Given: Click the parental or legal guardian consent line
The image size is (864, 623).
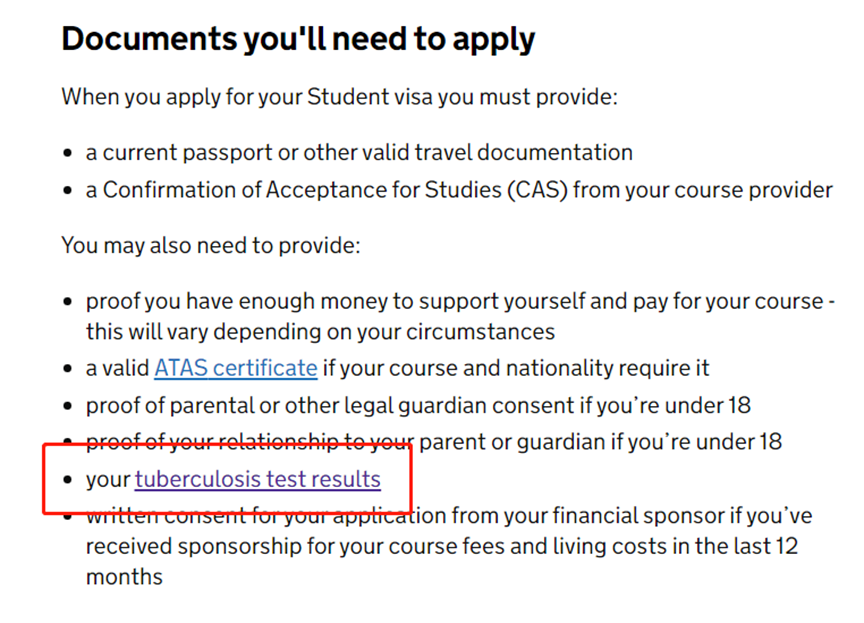Looking at the screenshot, I should tap(418, 405).
